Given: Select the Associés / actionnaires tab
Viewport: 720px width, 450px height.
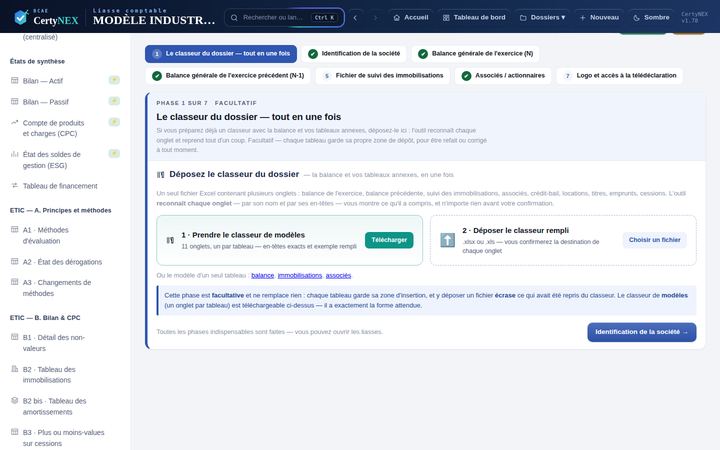Looking at the screenshot, I should (x=503, y=76).
